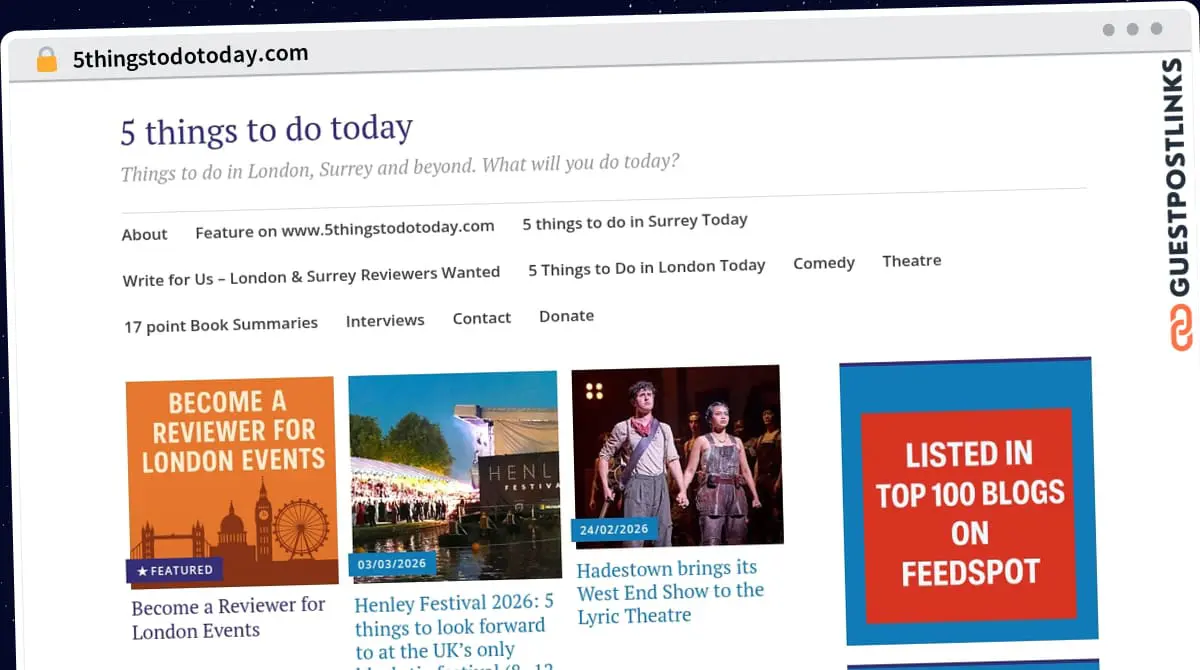The image size is (1200, 670).
Task: Click the middle window control dot
Action: click(1131, 30)
